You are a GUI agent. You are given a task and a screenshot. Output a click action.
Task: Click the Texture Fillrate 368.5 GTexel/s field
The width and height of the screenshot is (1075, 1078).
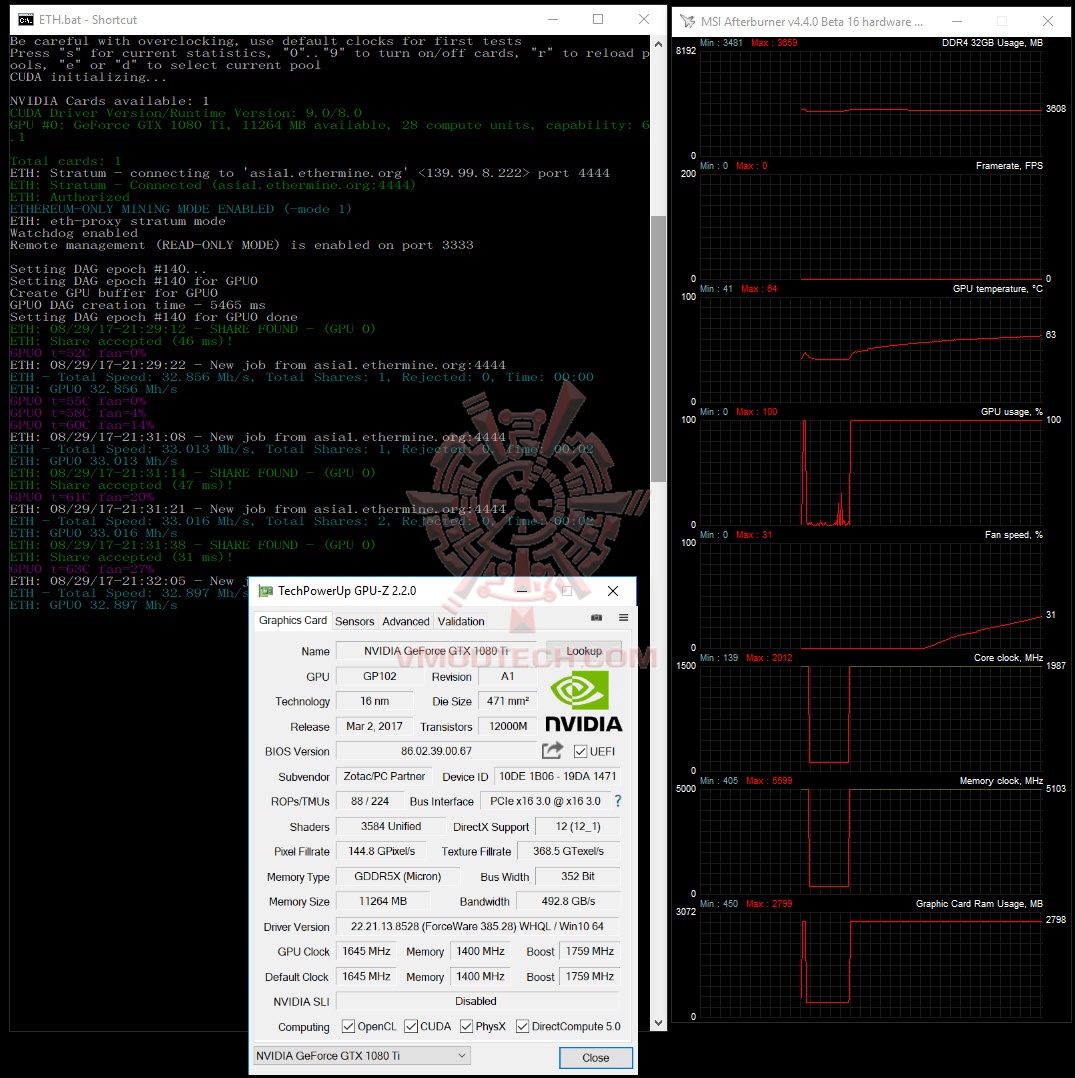[568, 850]
